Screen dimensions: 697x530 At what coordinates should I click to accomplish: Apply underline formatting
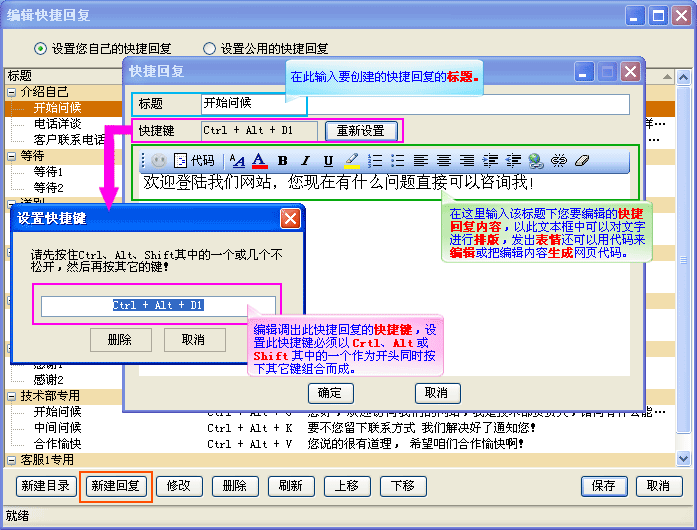tap(329, 160)
